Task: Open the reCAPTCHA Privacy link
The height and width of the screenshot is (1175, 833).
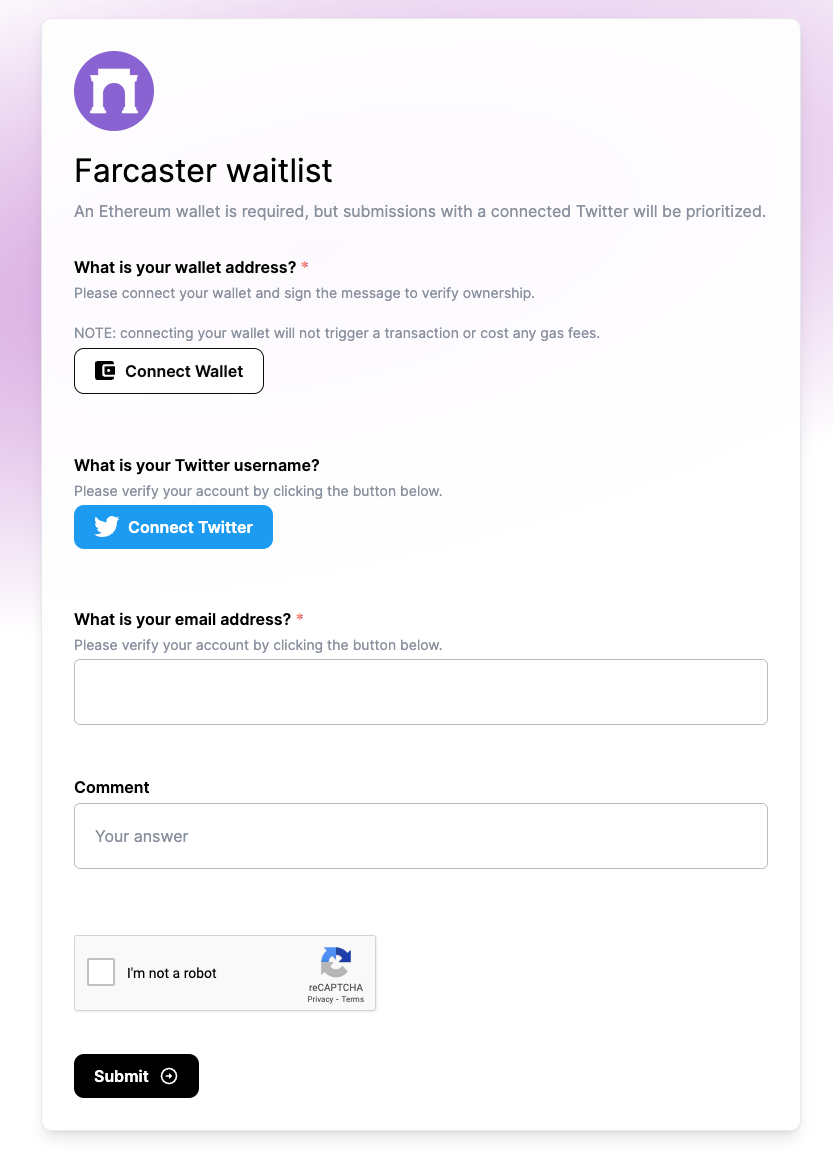Action: coord(320,999)
